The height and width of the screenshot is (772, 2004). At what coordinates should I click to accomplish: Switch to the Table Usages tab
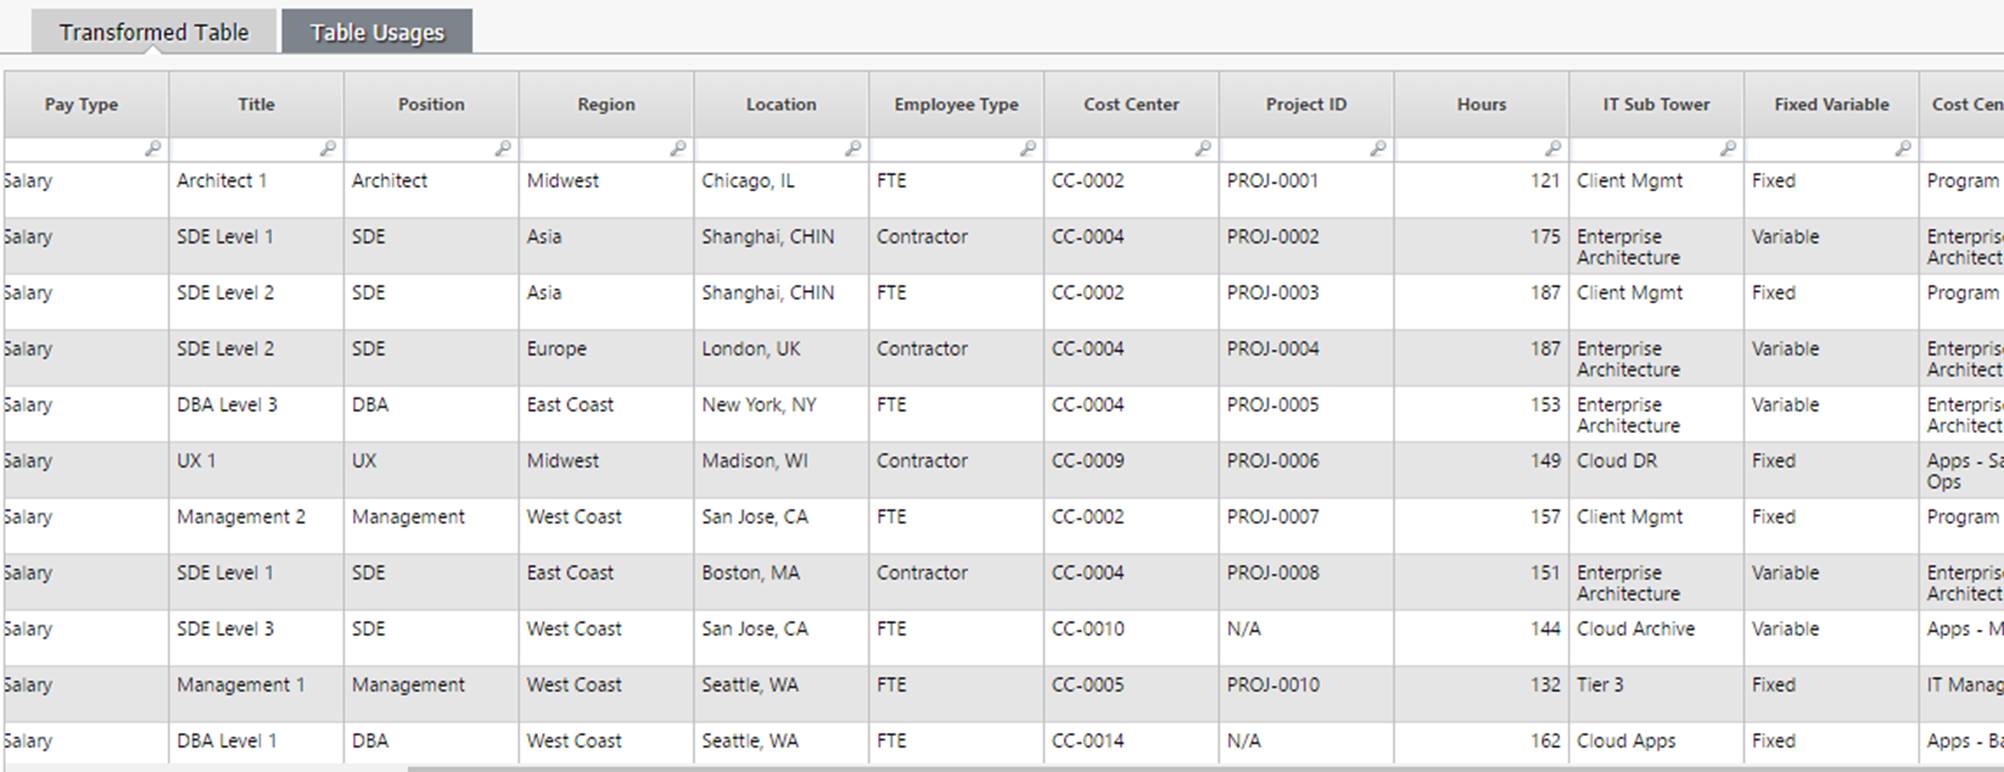(x=377, y=32)
